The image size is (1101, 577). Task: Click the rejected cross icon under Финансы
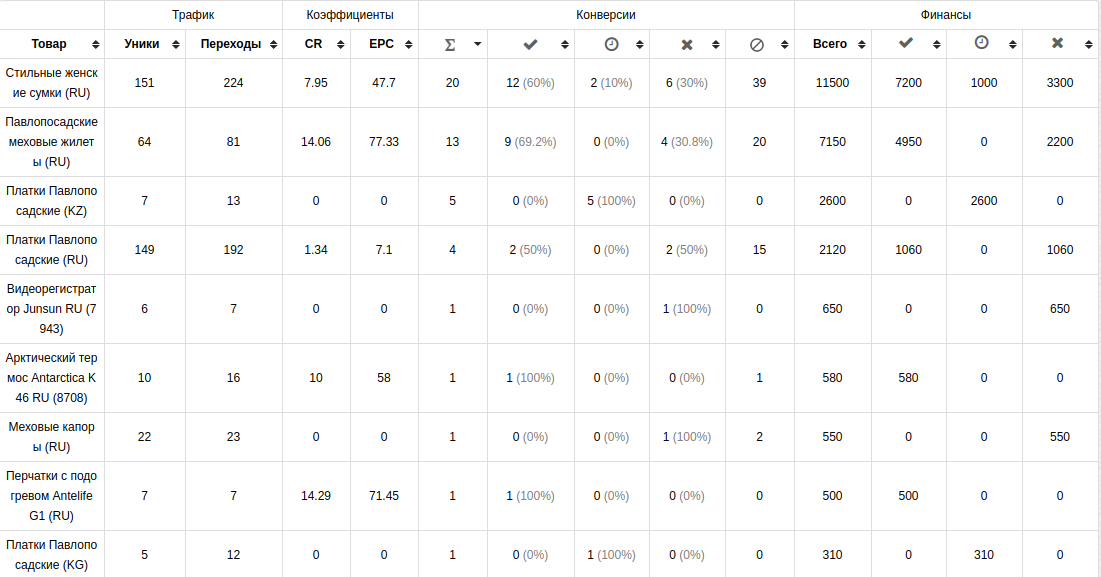[x=1057, y=43]
